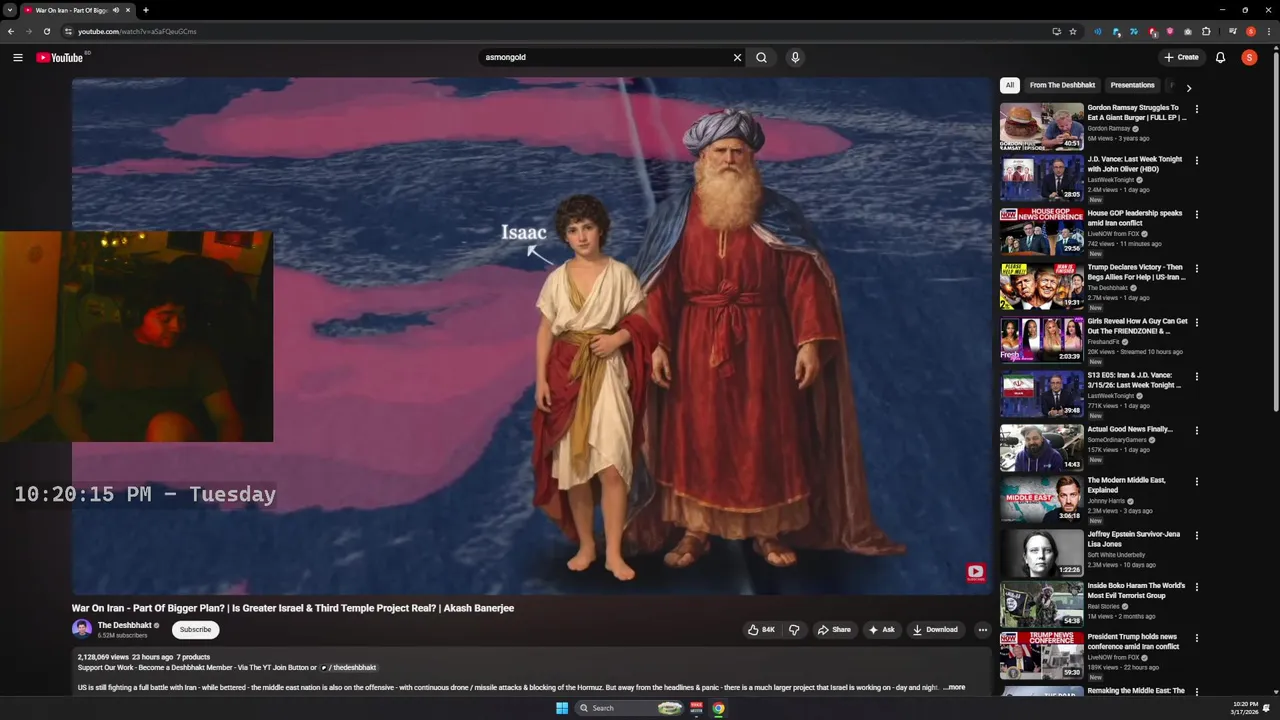Open the Ask AI button
Viewport: 1280px width, 720px height.
881,630
